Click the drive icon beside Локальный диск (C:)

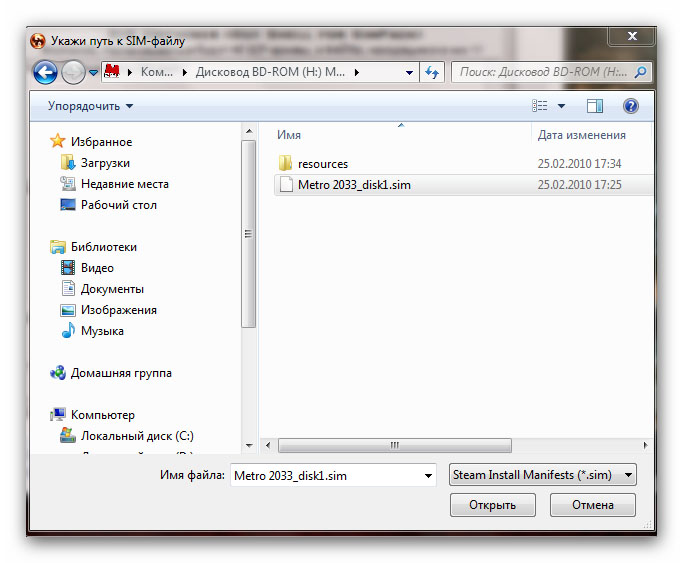(68, 435)
